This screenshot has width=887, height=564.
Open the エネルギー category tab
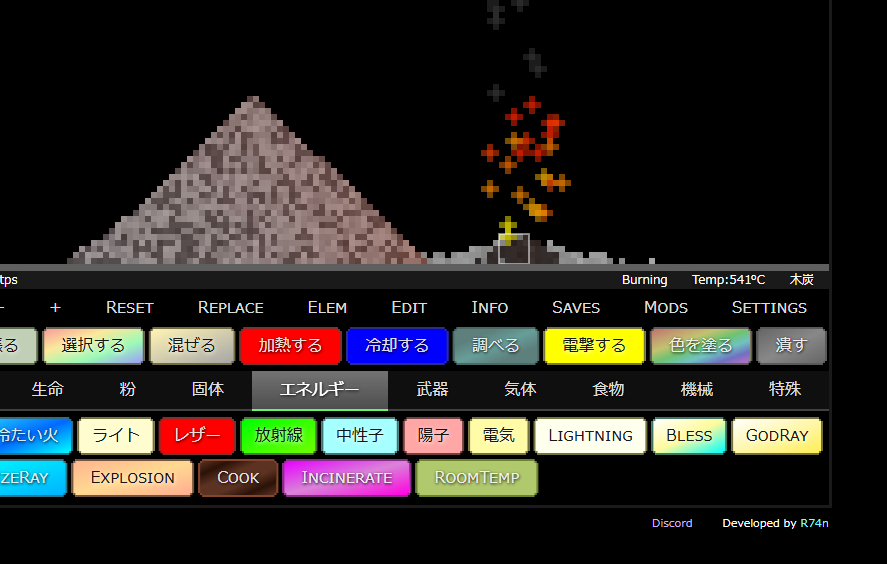point(319,390)
